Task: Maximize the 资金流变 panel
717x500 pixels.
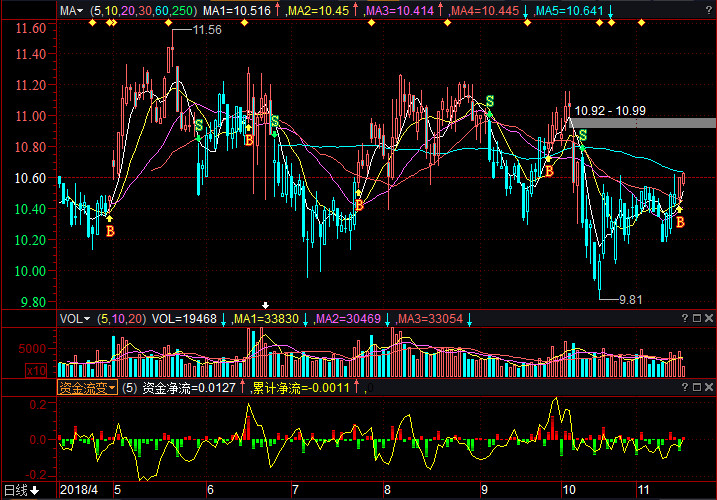Action: pyautogui.click(x=695, y=387)
